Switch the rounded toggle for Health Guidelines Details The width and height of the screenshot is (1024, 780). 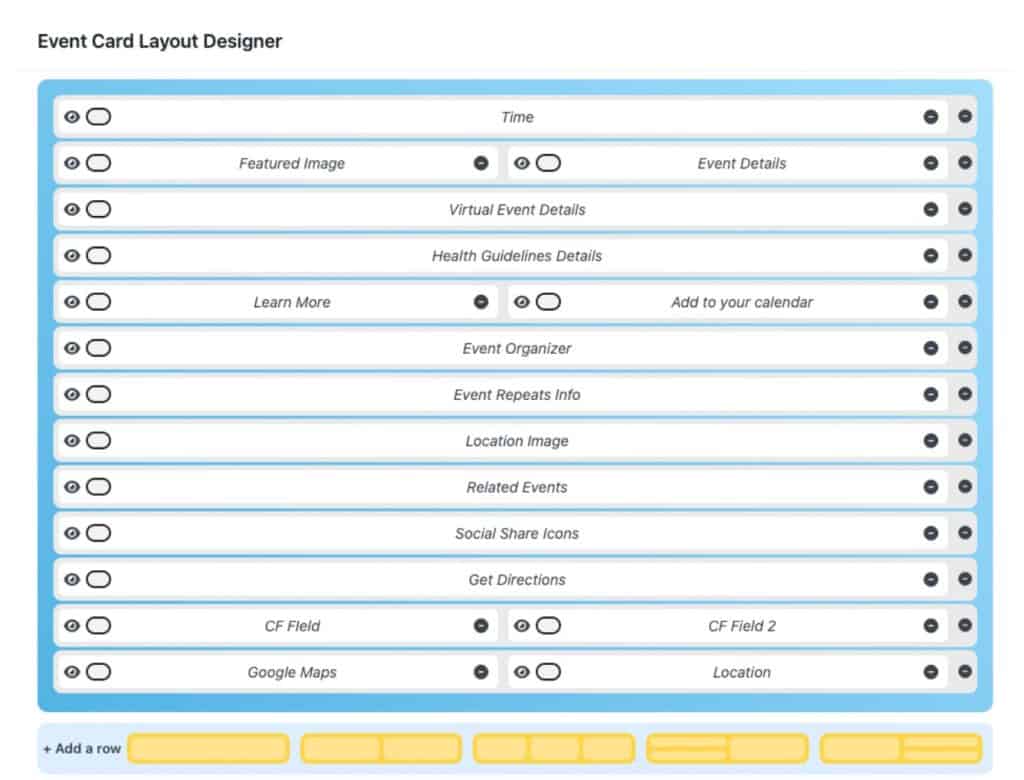pyautogui.click(x=99, y=255)
